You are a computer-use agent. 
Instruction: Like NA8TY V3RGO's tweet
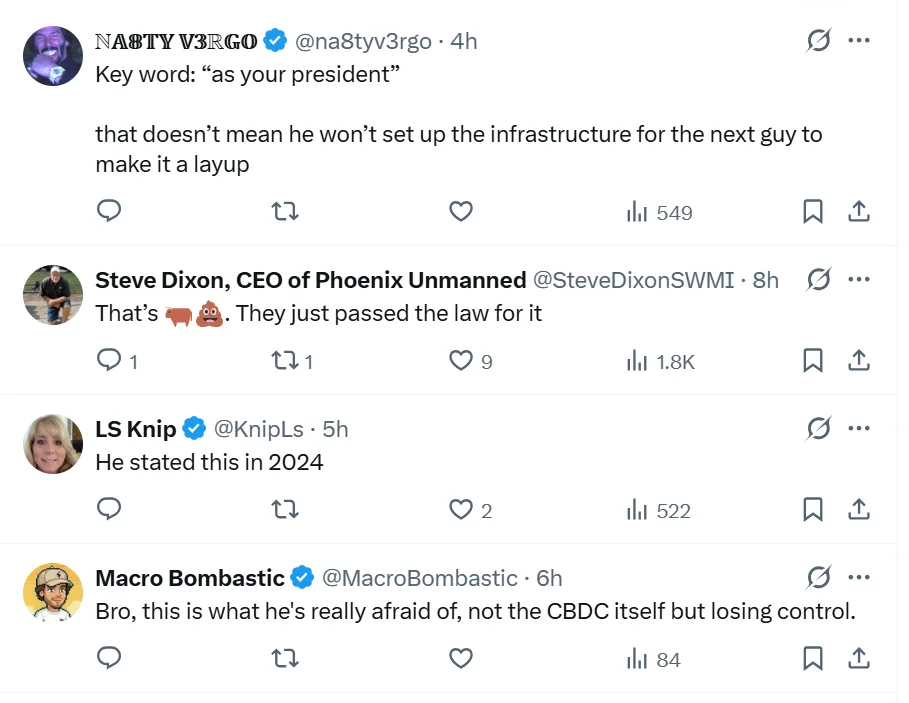coord(460,211)
